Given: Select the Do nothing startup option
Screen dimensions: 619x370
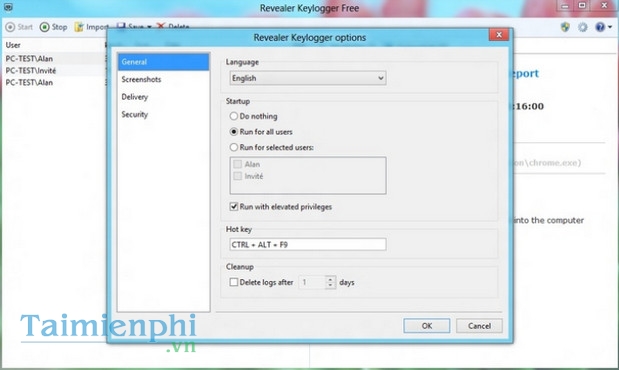Looking at the screenshot, I should (253, 116).
